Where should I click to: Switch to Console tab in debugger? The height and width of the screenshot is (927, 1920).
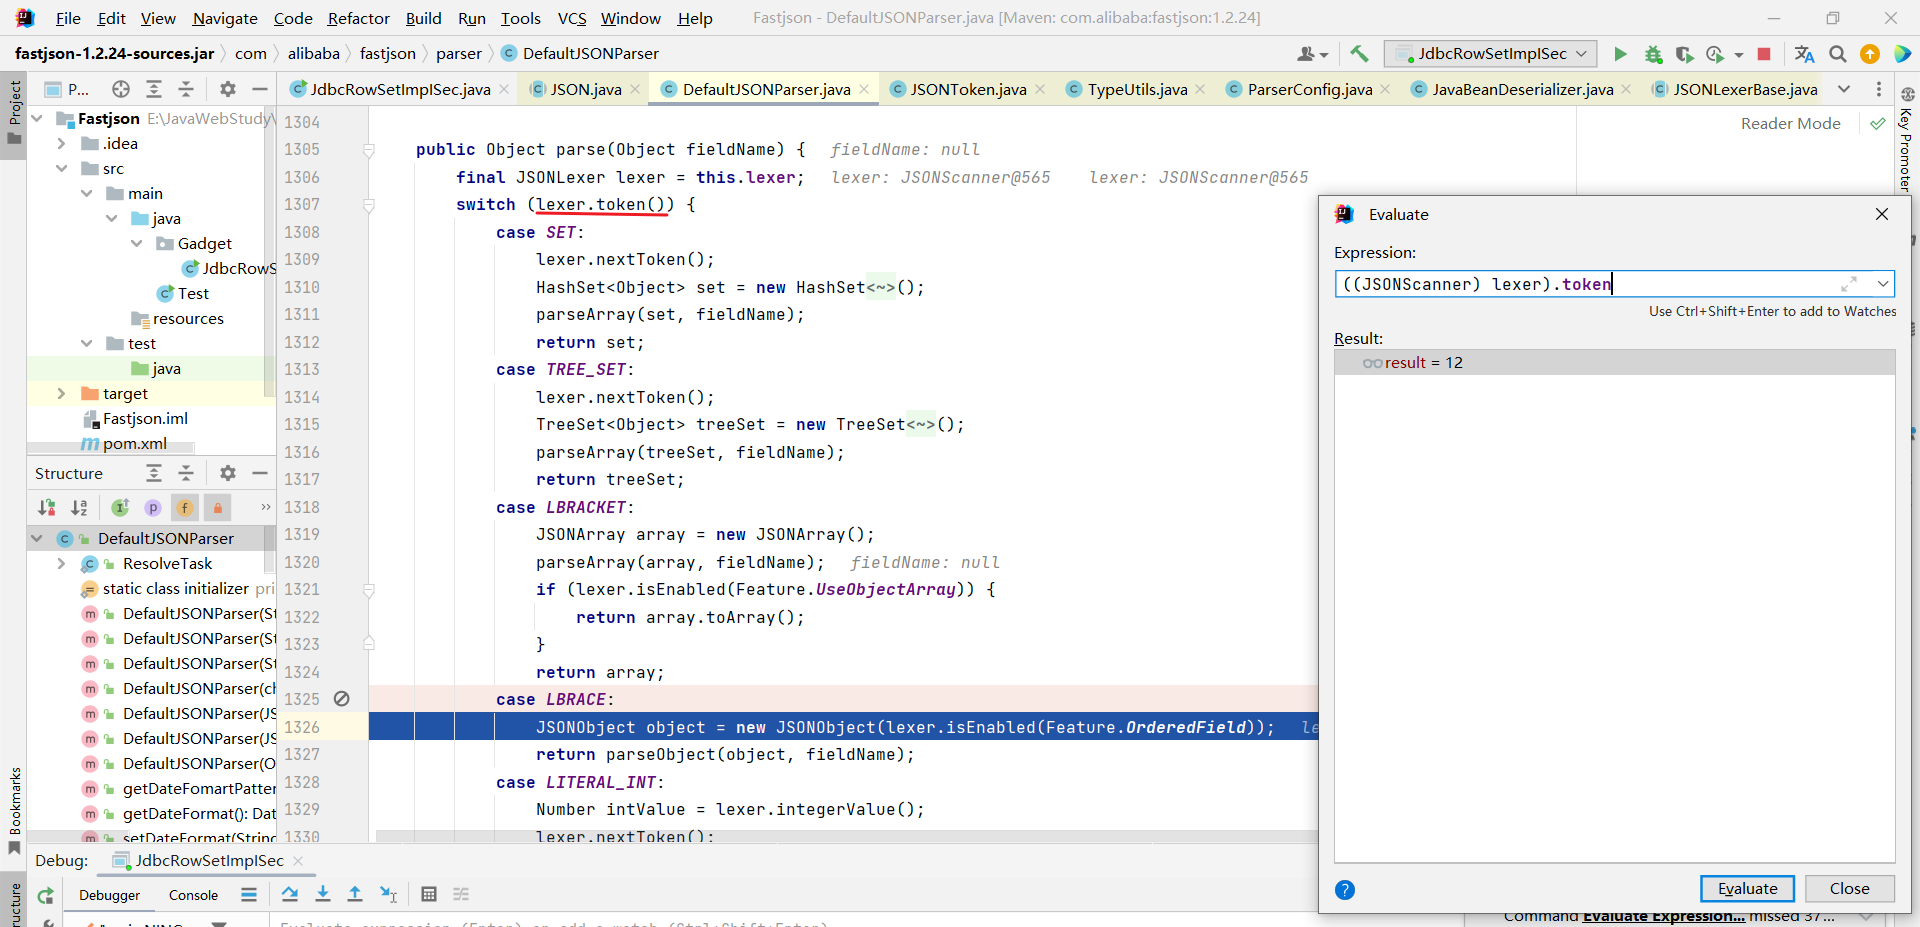click(x=193, y=895)
